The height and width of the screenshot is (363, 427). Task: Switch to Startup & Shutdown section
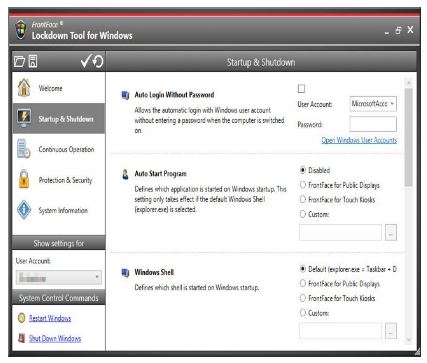point(59,118)
